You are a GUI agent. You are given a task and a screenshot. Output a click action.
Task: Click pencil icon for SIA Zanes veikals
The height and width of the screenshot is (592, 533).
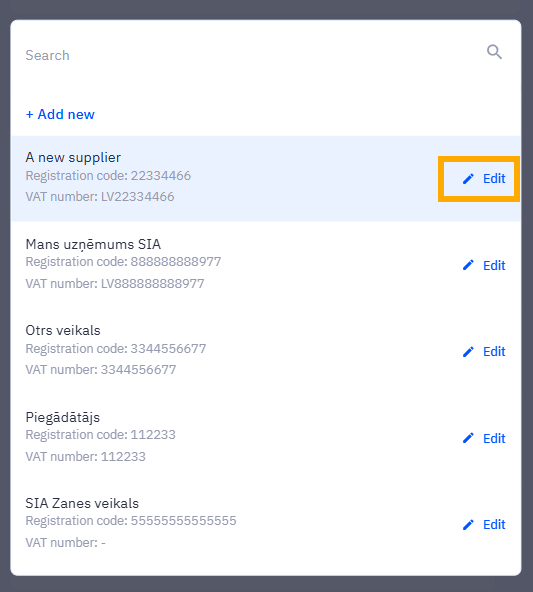tap(468, 524)
